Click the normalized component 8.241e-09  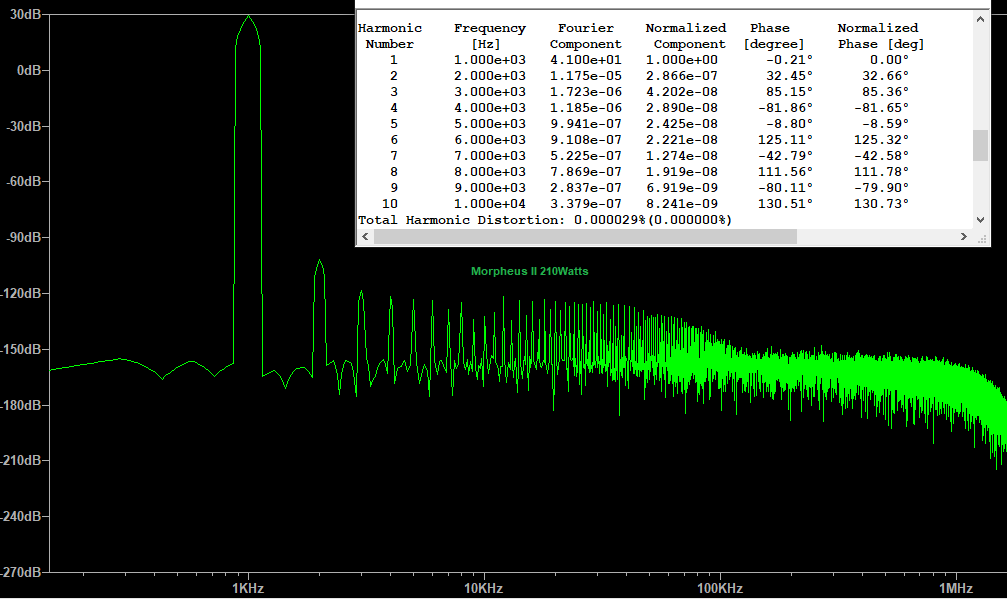(681, 204)
